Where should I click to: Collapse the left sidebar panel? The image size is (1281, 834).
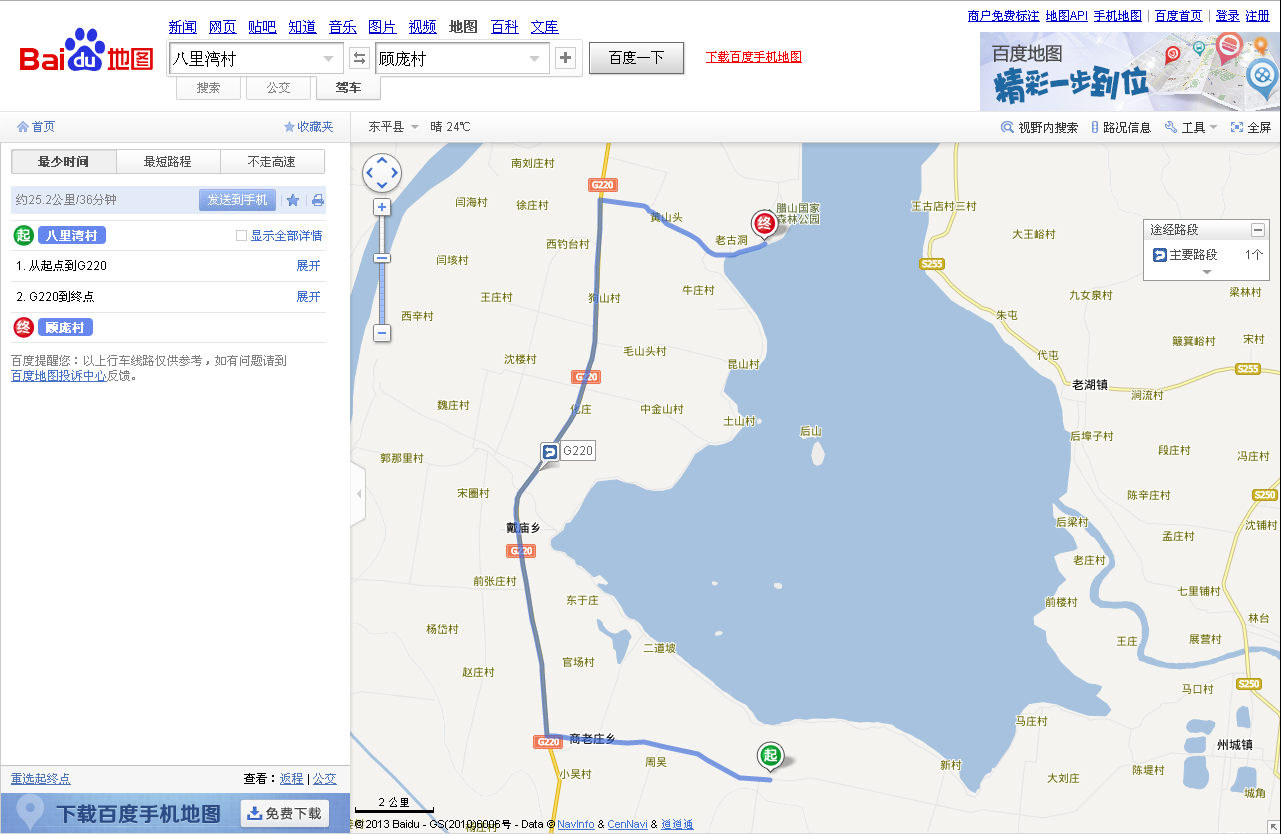(358, 494)
